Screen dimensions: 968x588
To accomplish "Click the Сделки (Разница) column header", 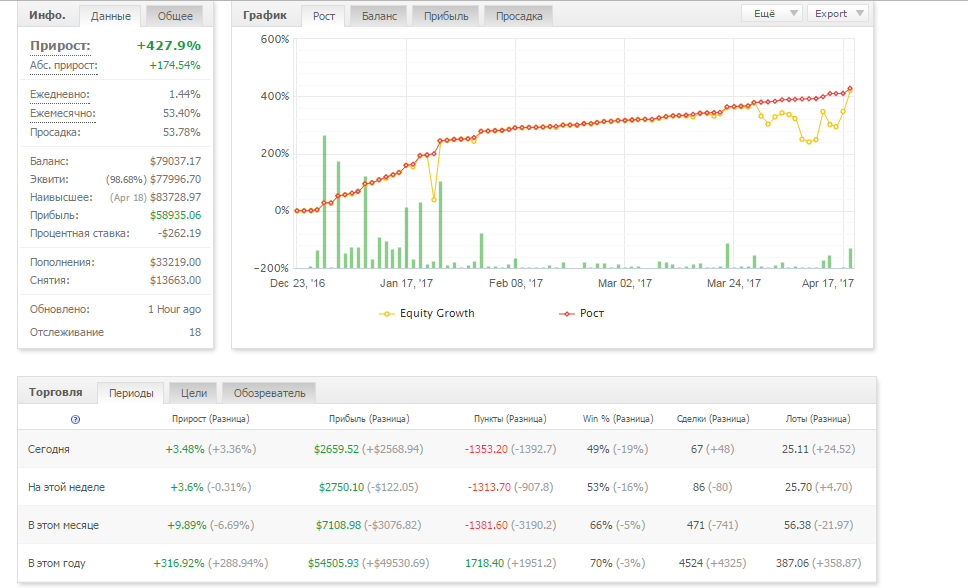I will click(x=713, y=419).
